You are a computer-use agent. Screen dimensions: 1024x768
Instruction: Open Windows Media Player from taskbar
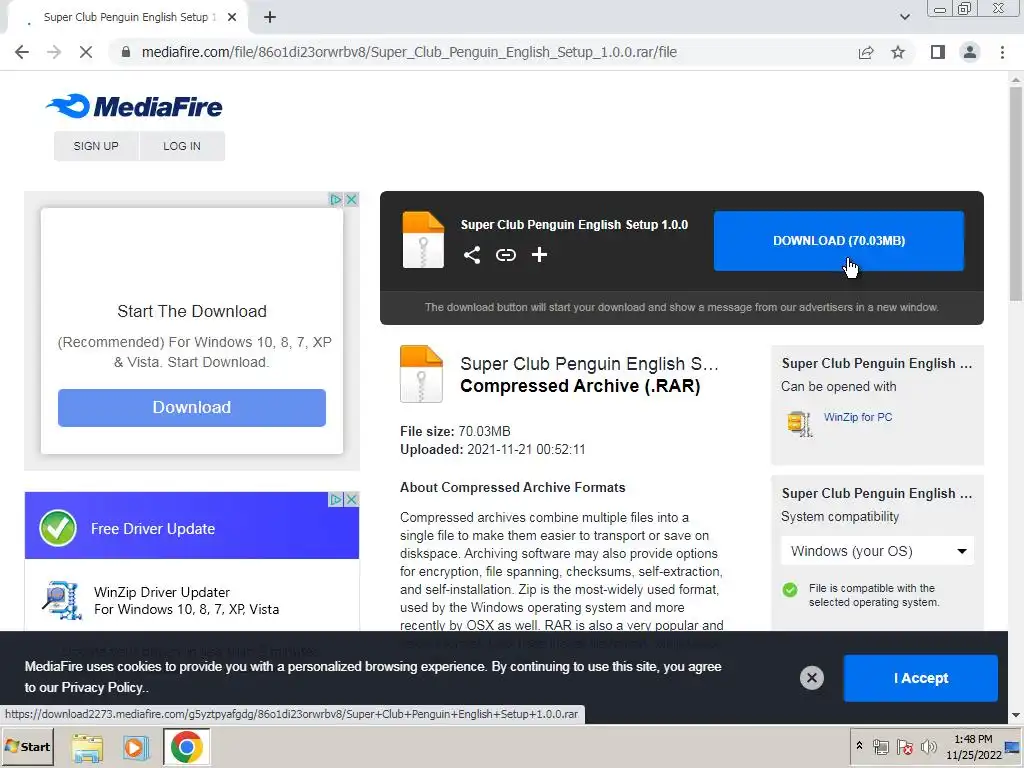135,747
